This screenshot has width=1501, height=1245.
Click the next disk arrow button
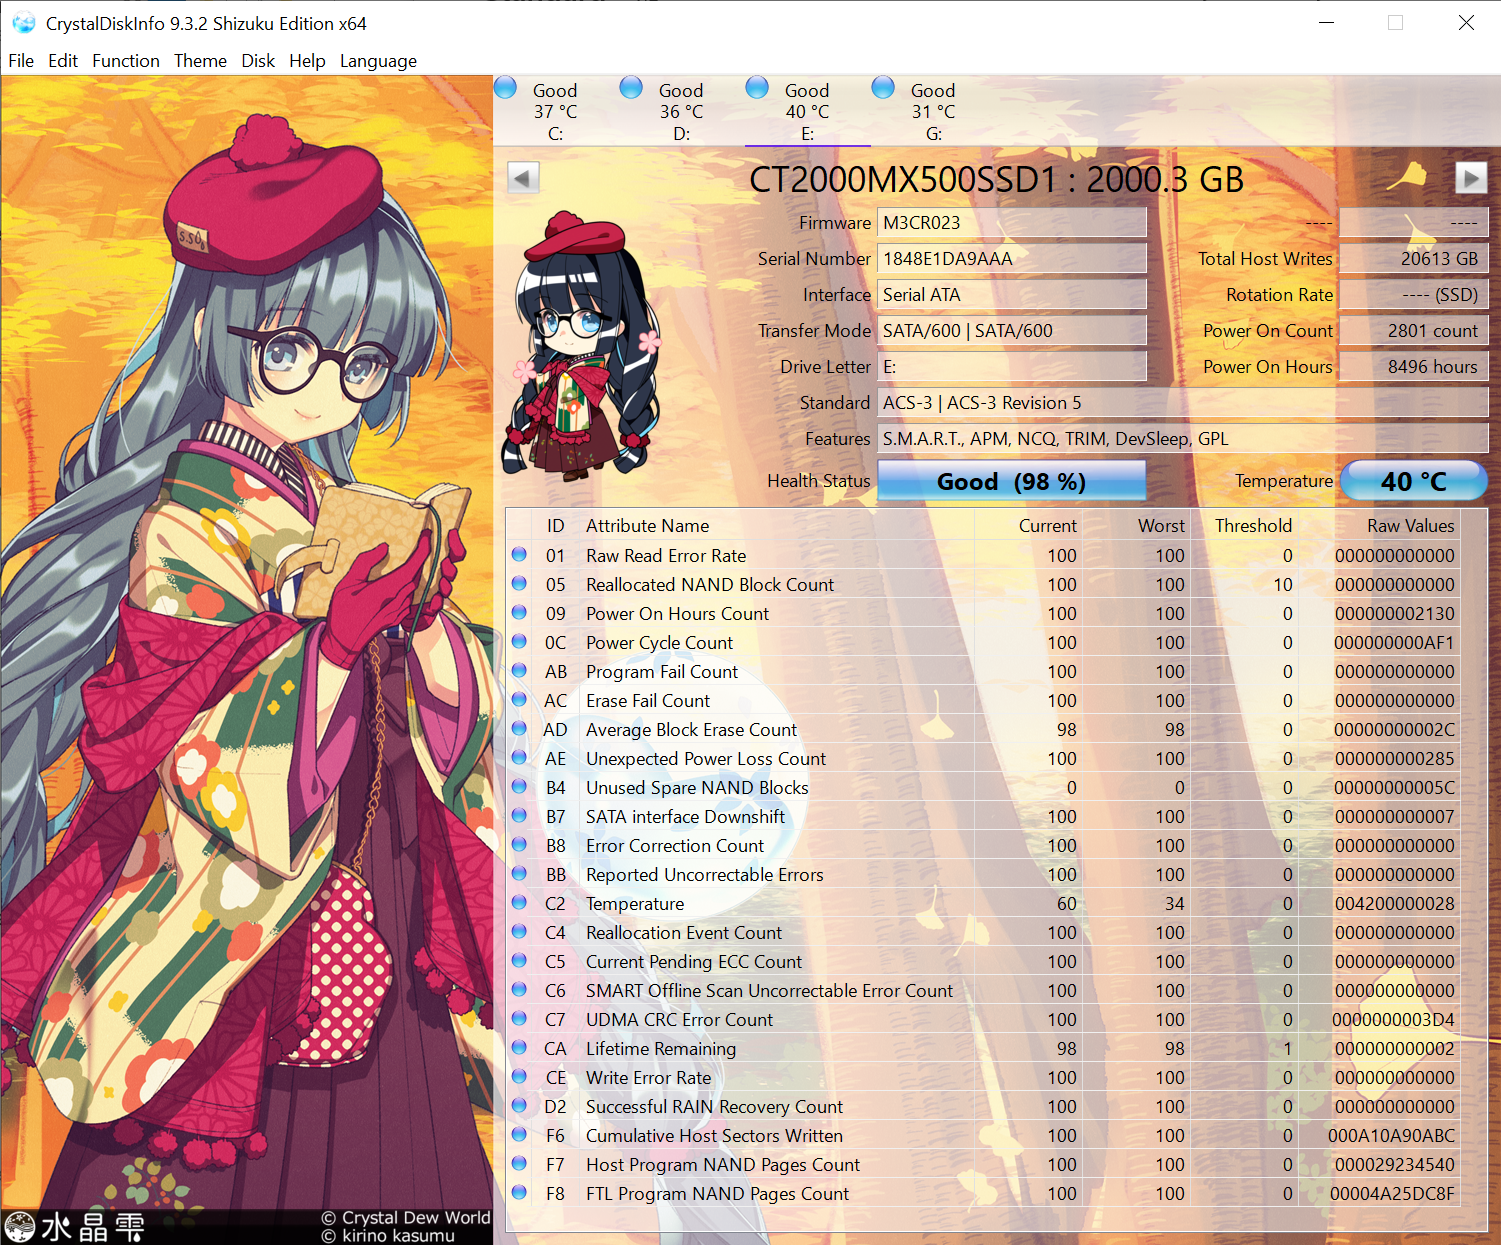[x=1470, y=178]
